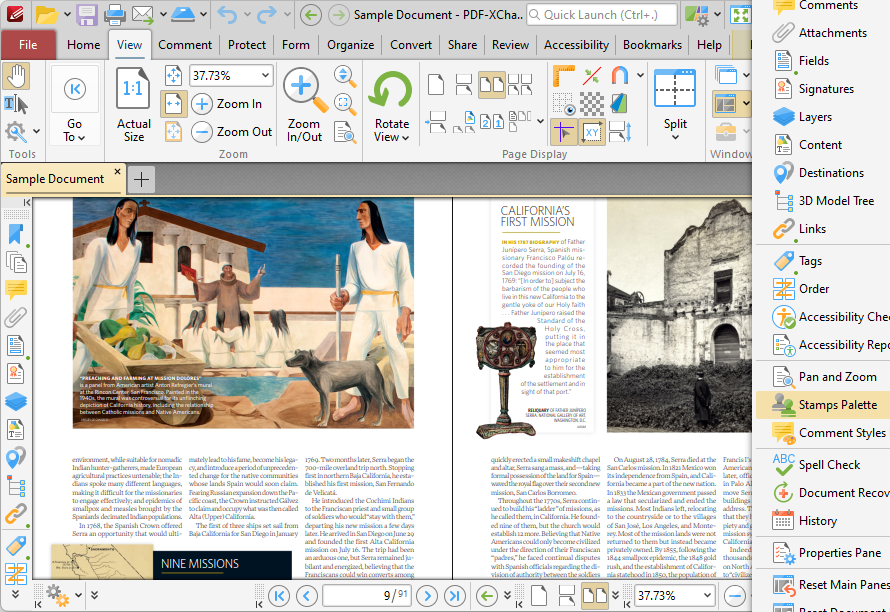Click the Save icon in quick toolbar

87,15
